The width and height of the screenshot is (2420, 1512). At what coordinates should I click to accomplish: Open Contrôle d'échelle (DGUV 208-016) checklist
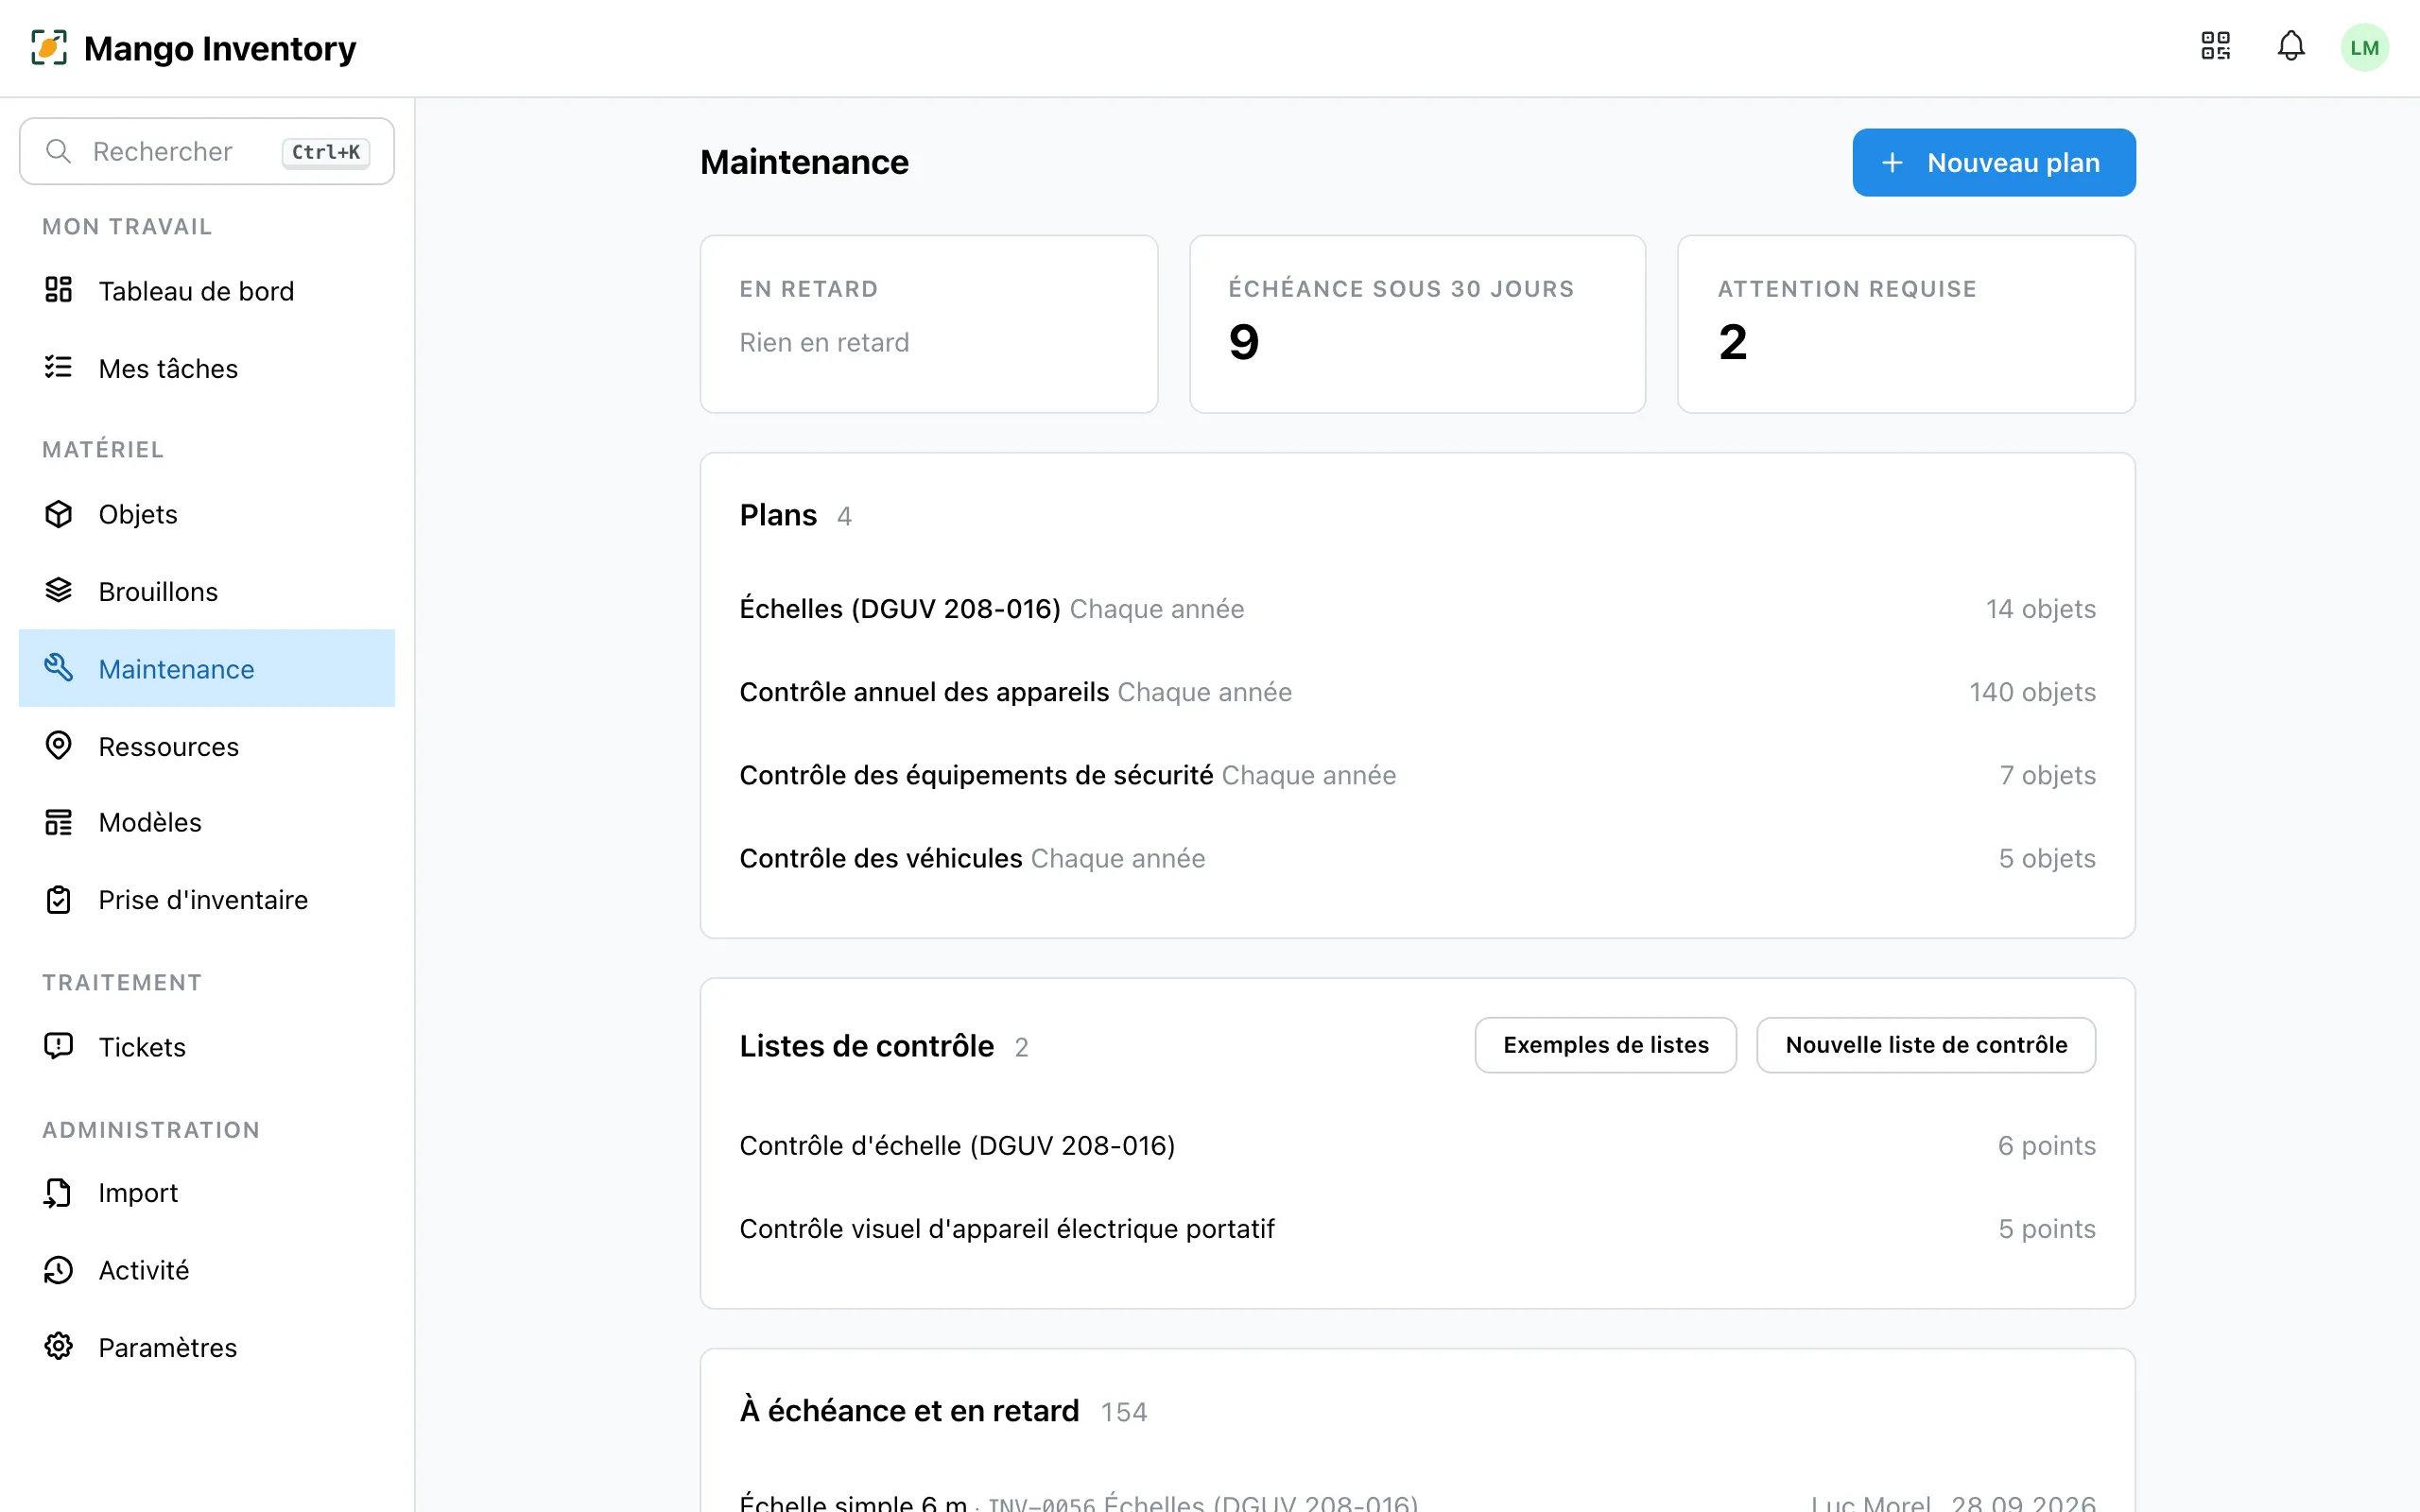click(x=1417, y=1145)
